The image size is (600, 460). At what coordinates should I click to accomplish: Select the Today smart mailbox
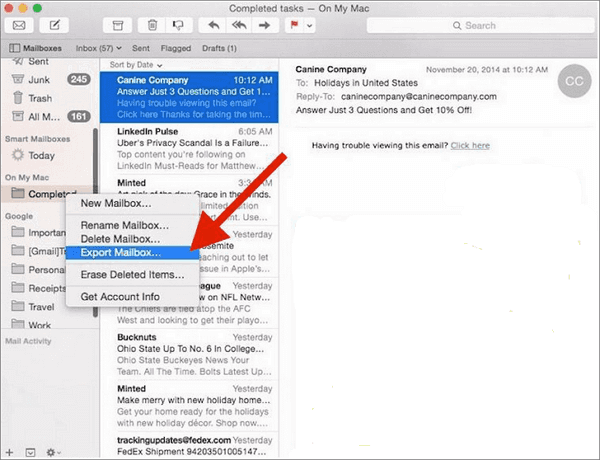[x=48, y=155]
